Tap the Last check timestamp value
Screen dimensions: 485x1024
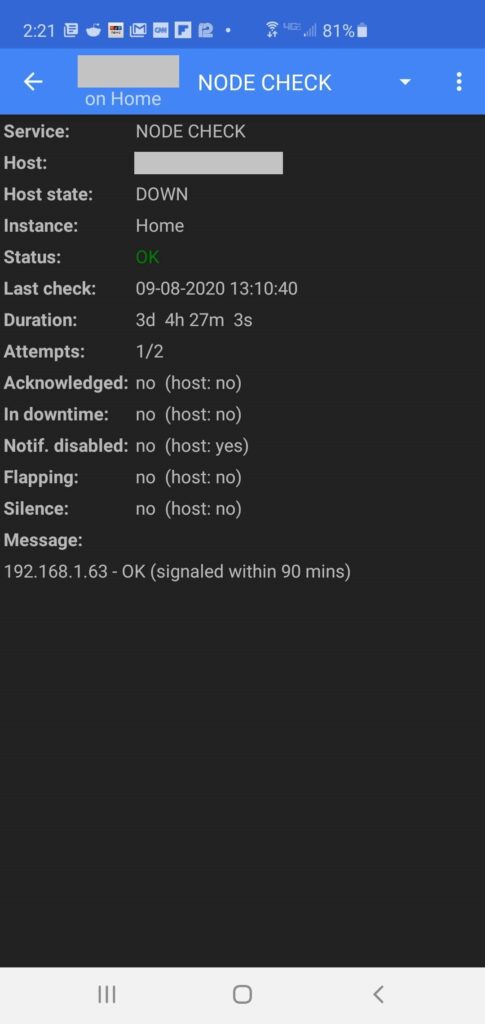click(x=217, y=289)
